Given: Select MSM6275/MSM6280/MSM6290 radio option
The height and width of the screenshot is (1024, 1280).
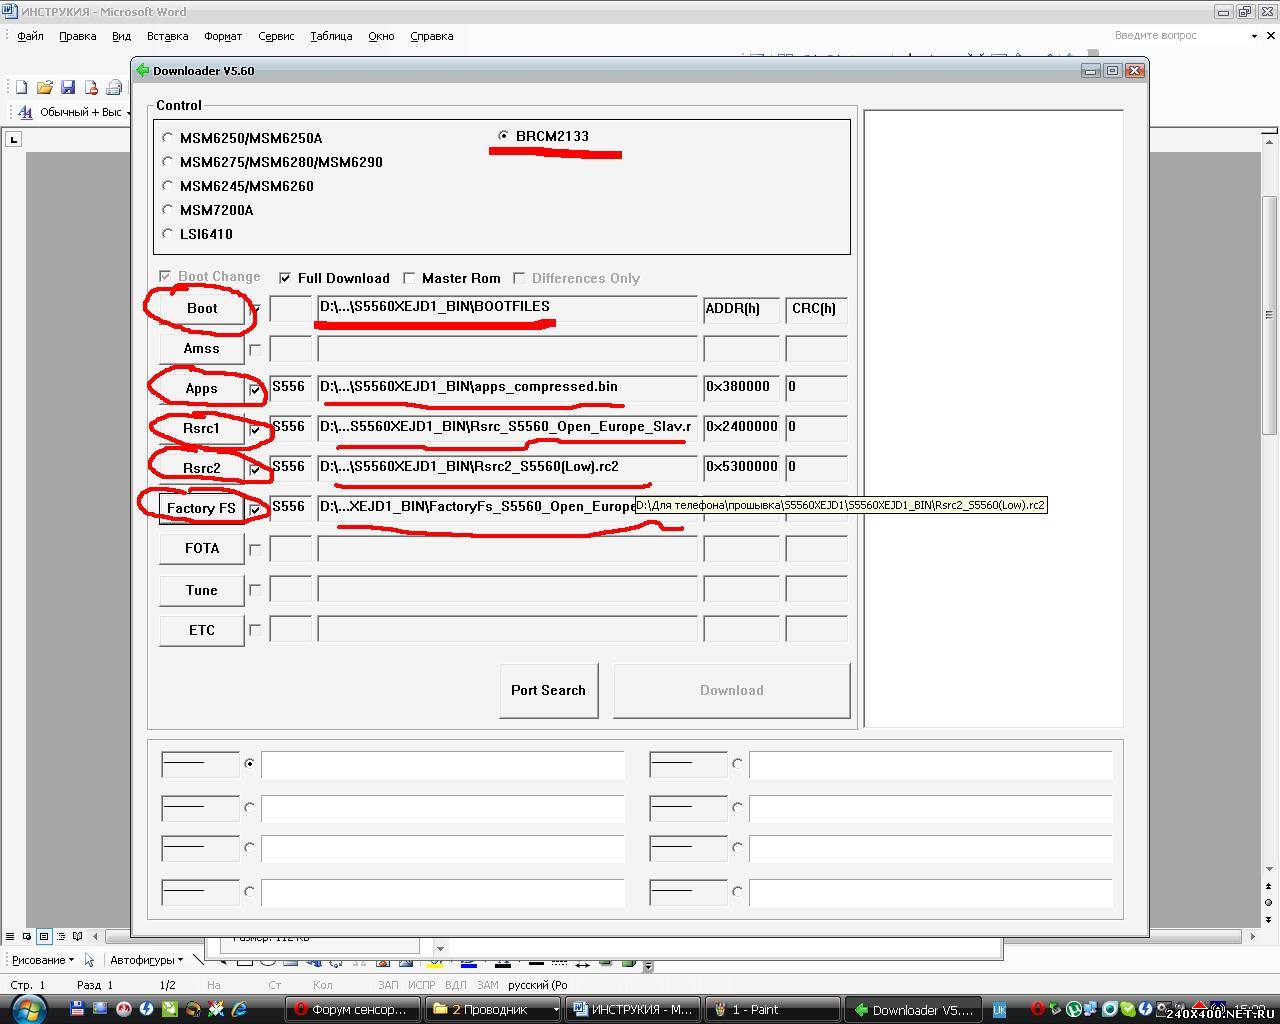Looking at the screenshot, I should pos(168,162).
